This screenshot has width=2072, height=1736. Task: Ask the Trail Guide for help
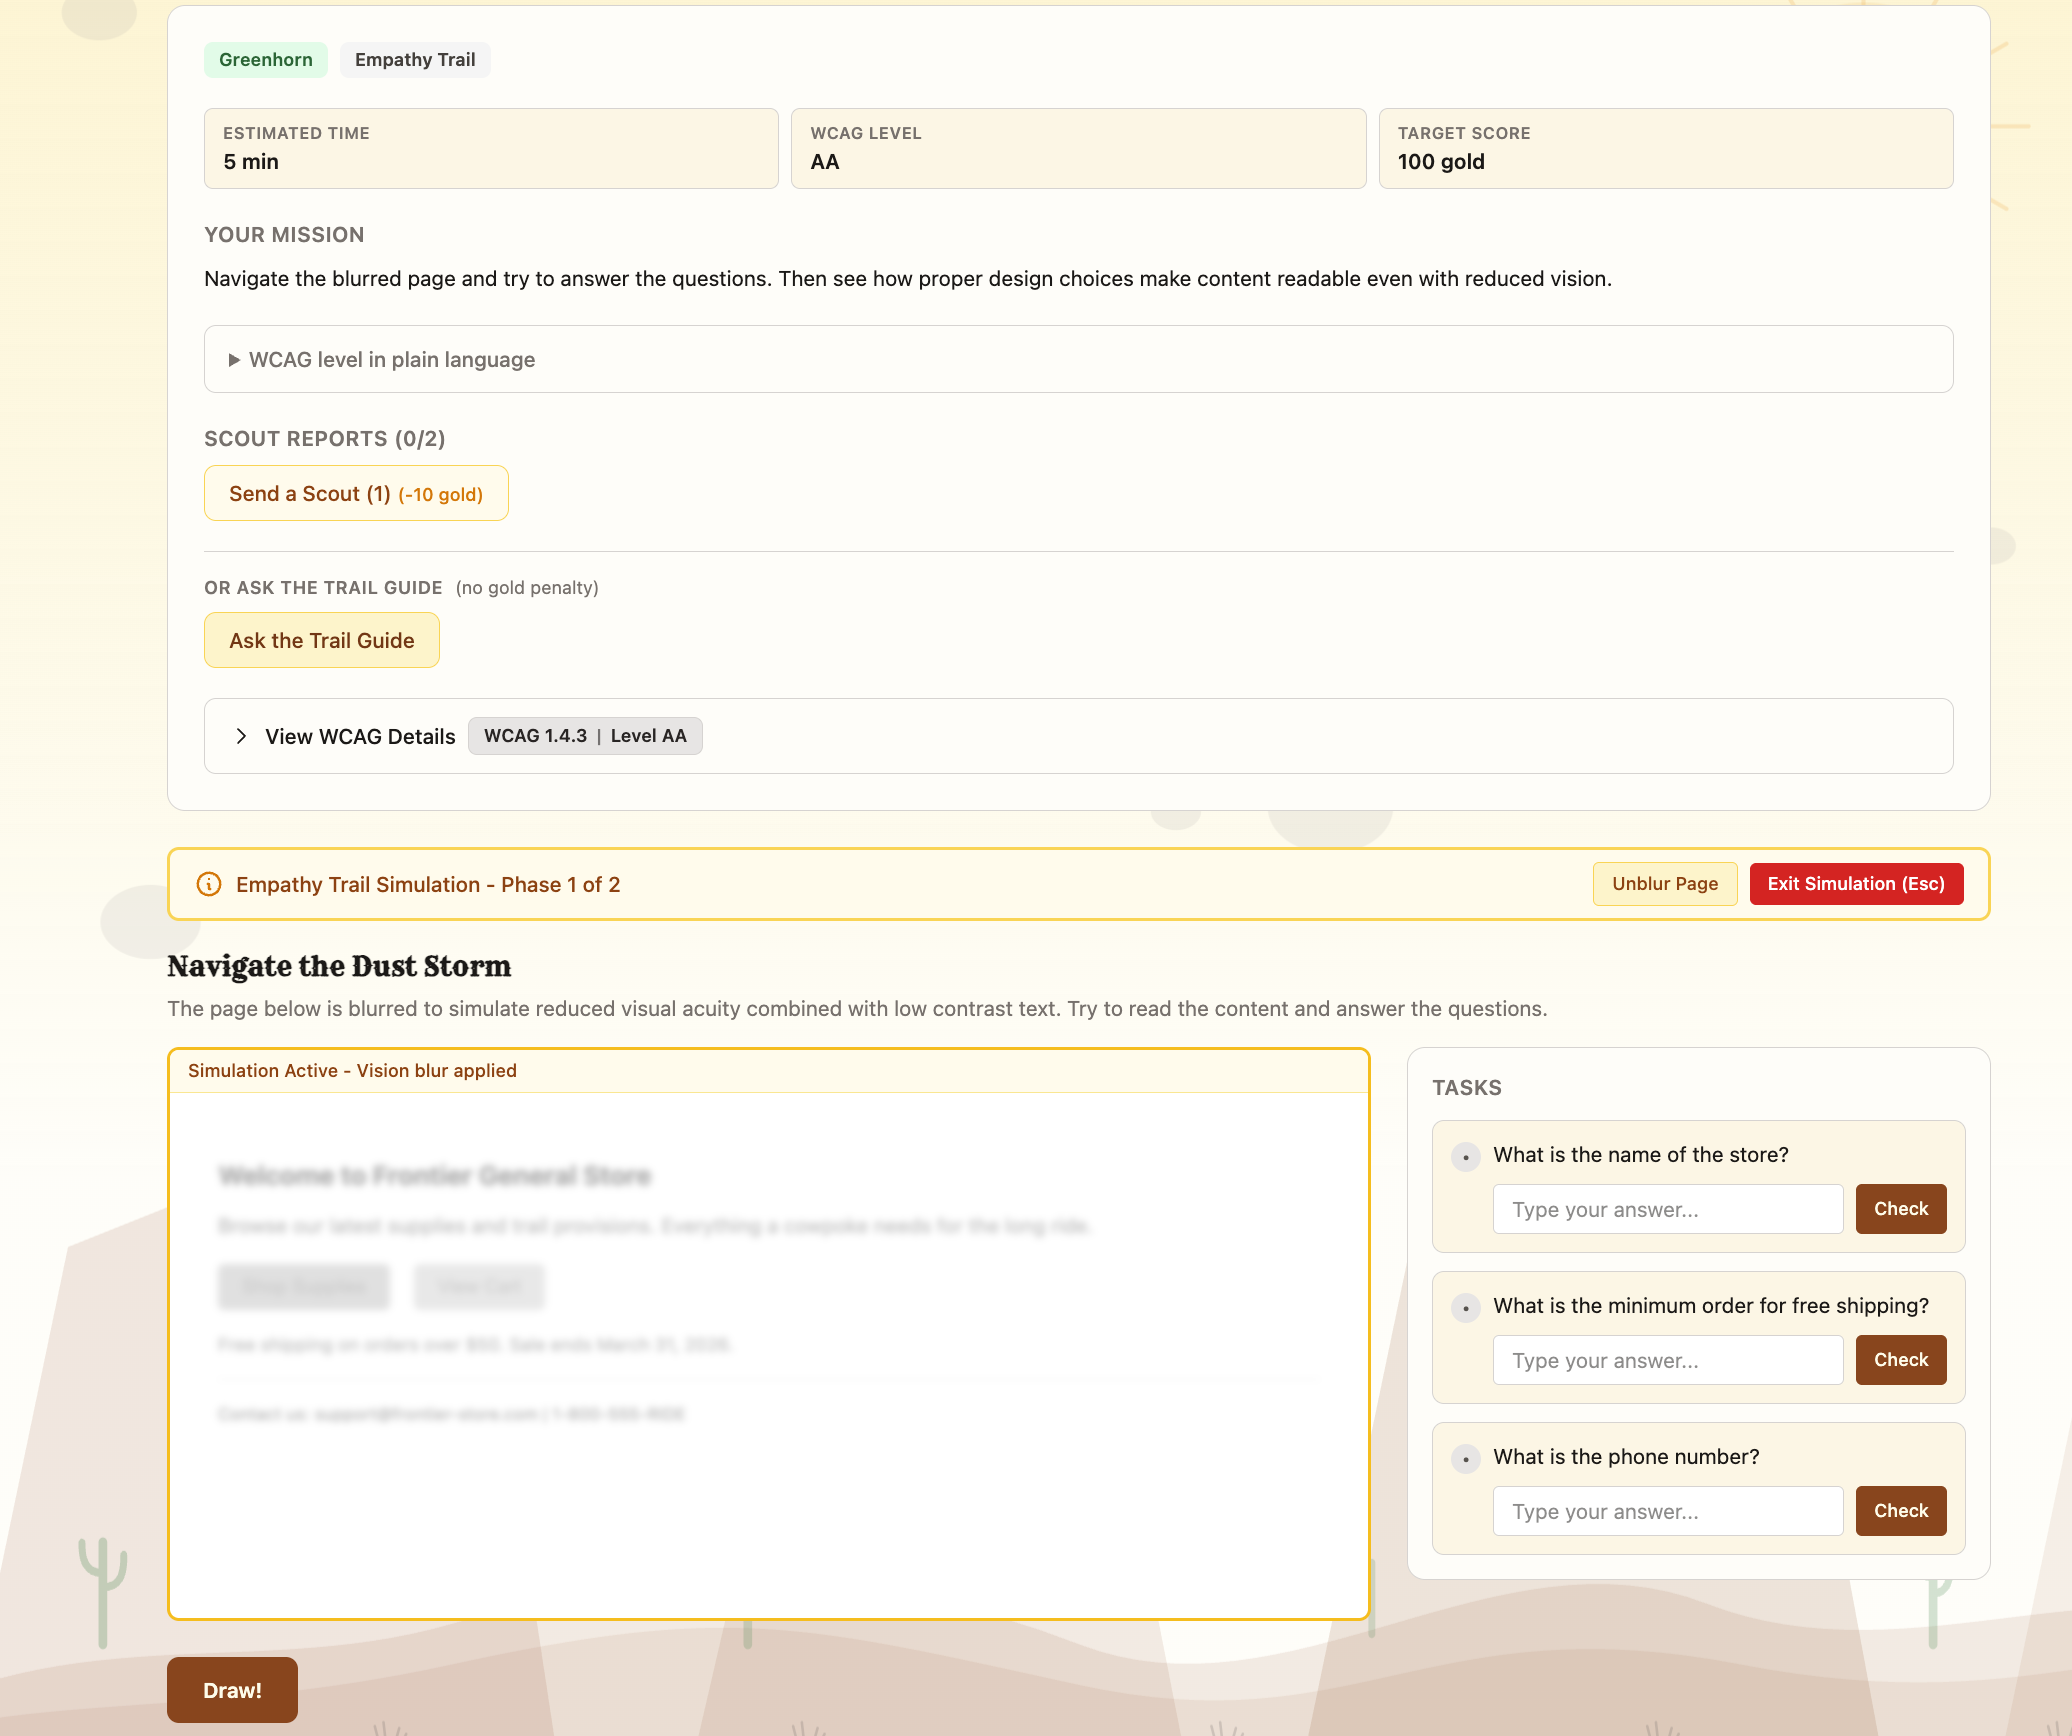click(321, 641)
